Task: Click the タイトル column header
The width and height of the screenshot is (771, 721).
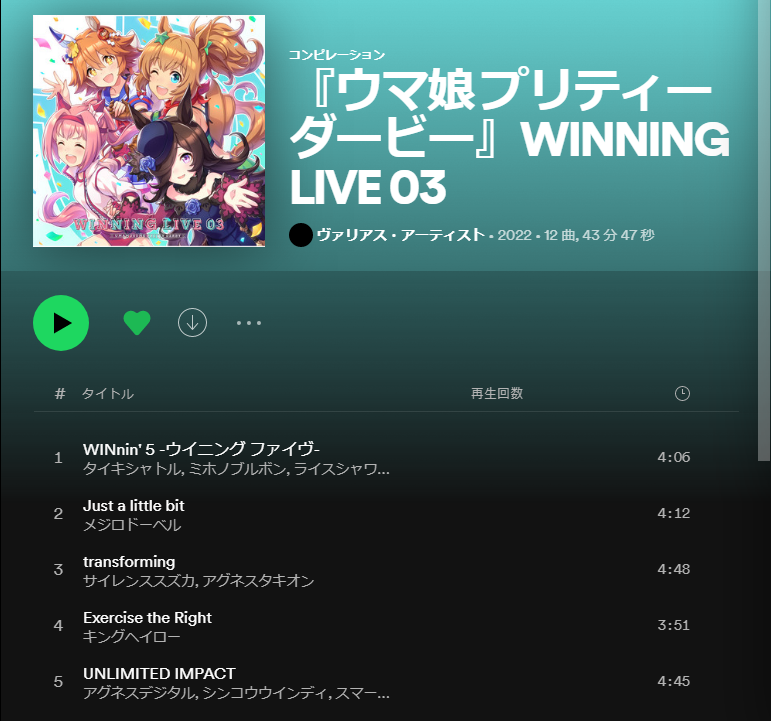Action: (108, 393)
